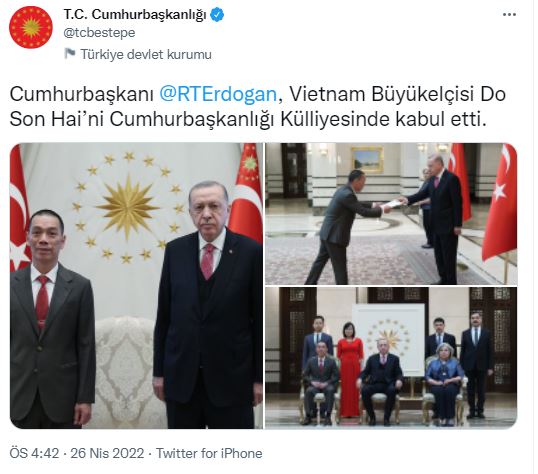This screenshot has height=474, width=538.
Task: Click the golden sun emblem in left photo
Action: click(128, 206)
